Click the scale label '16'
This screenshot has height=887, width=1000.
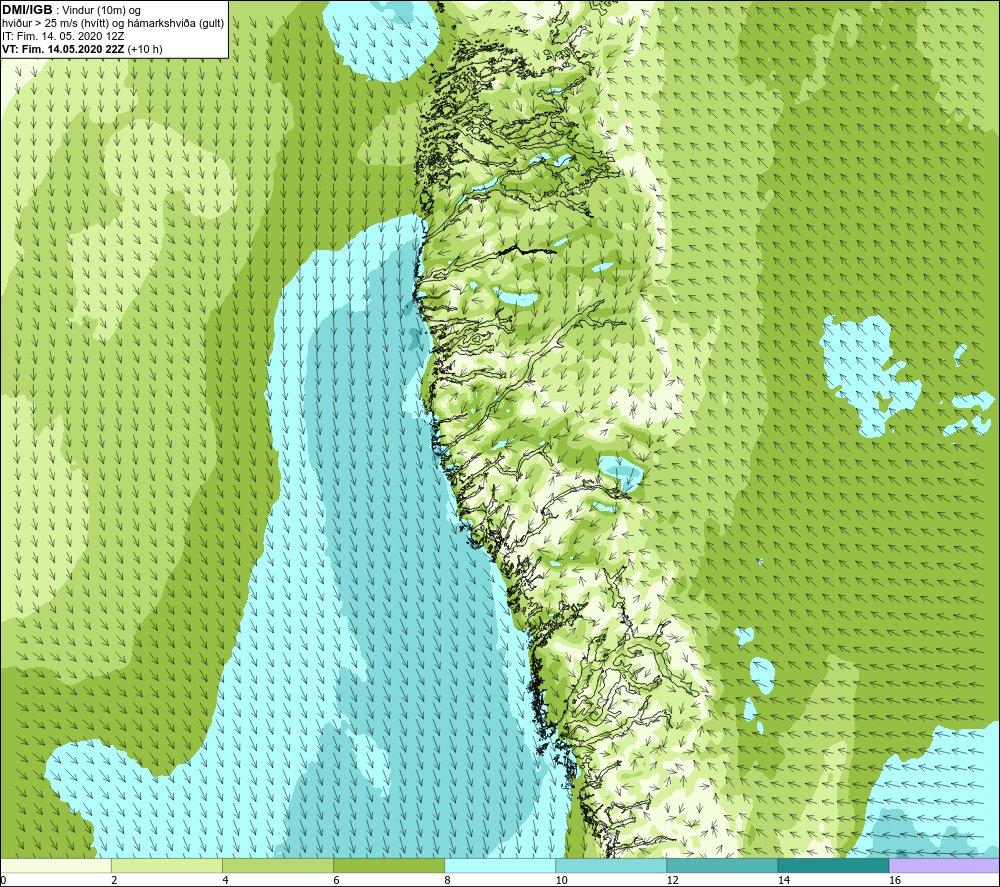pyautogui.click(x=895, y=880)
